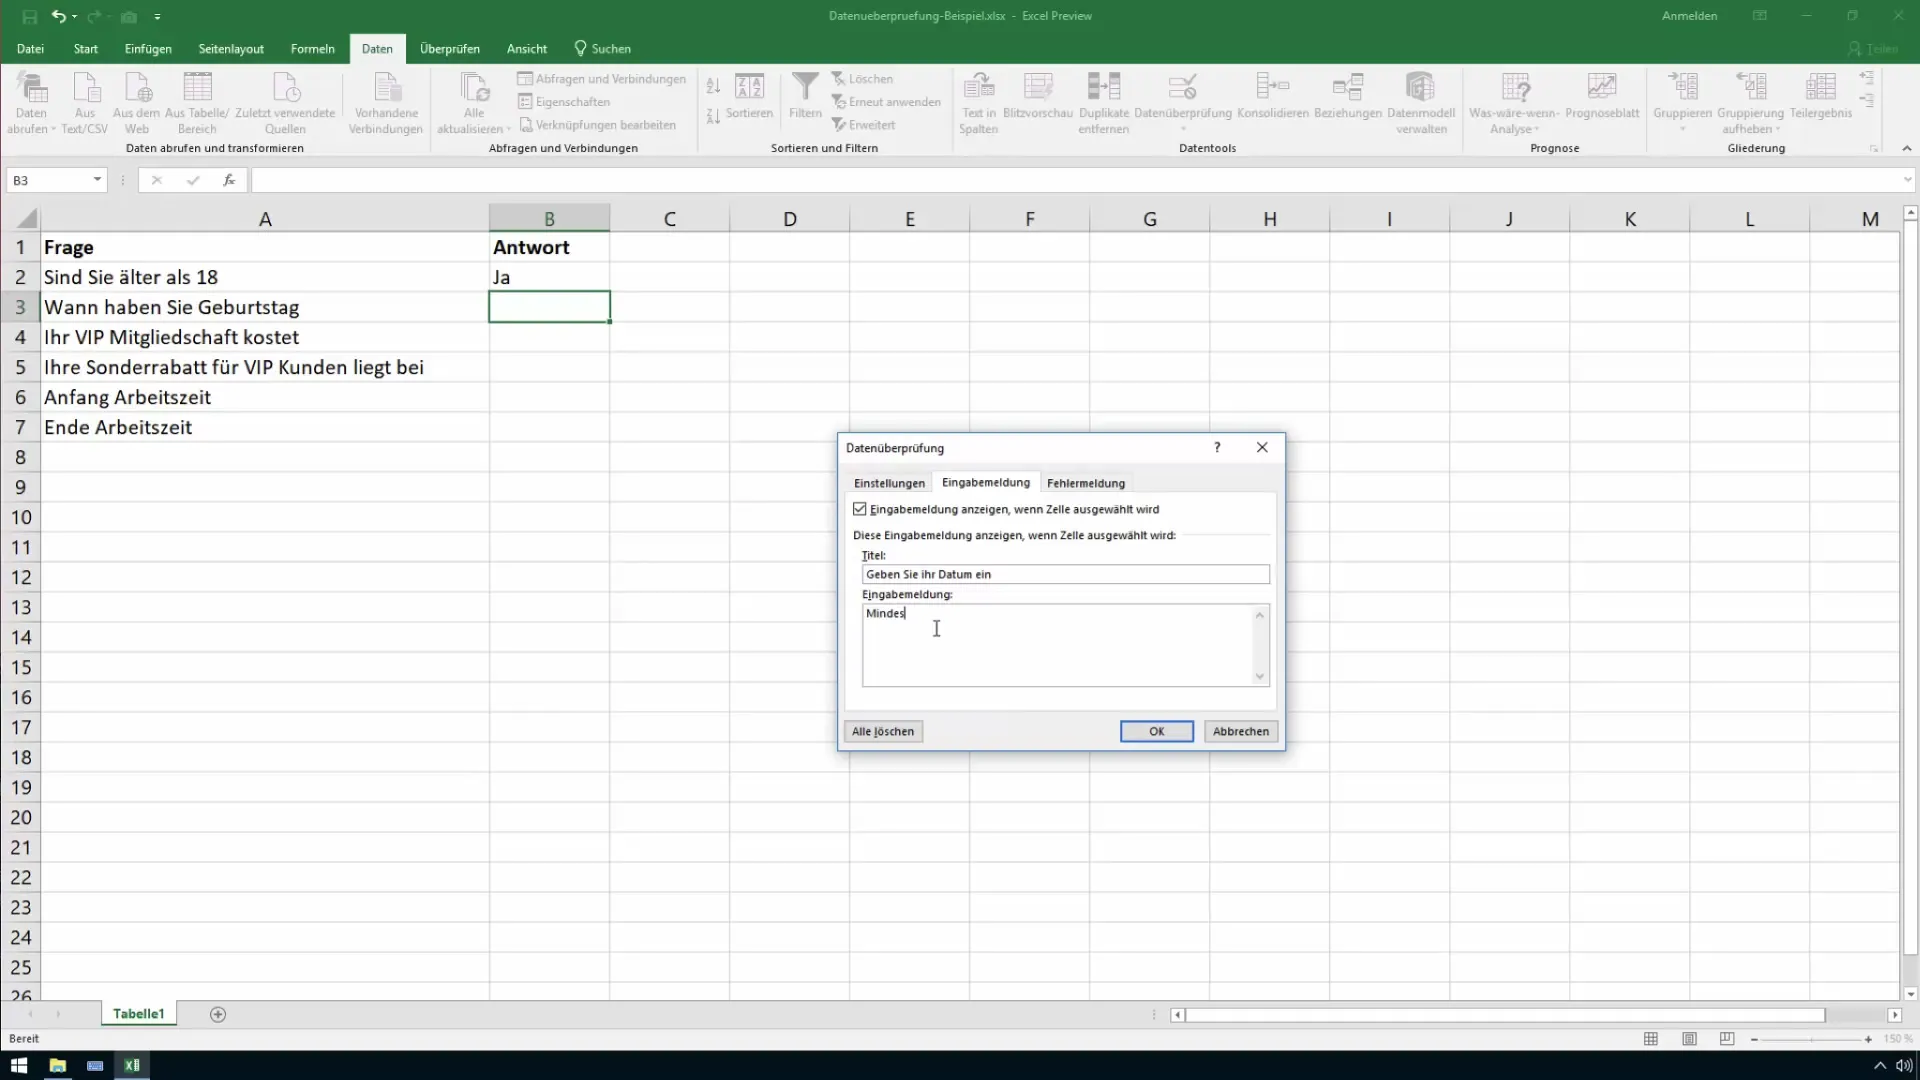
Task: Confirm the dialog with OK
Action: 1157,731
